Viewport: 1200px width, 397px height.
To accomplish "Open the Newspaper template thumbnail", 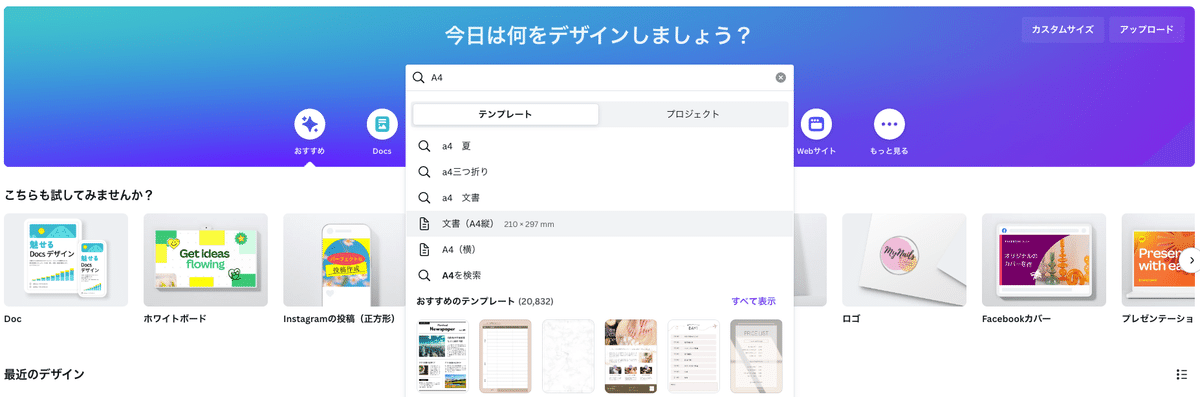I will click(443, 357).
